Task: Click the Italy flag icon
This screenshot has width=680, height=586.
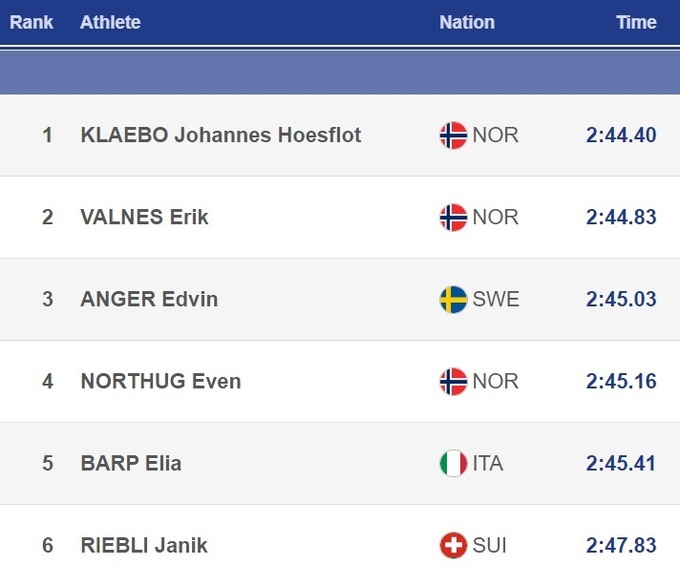Action: (x=453, y=463)
